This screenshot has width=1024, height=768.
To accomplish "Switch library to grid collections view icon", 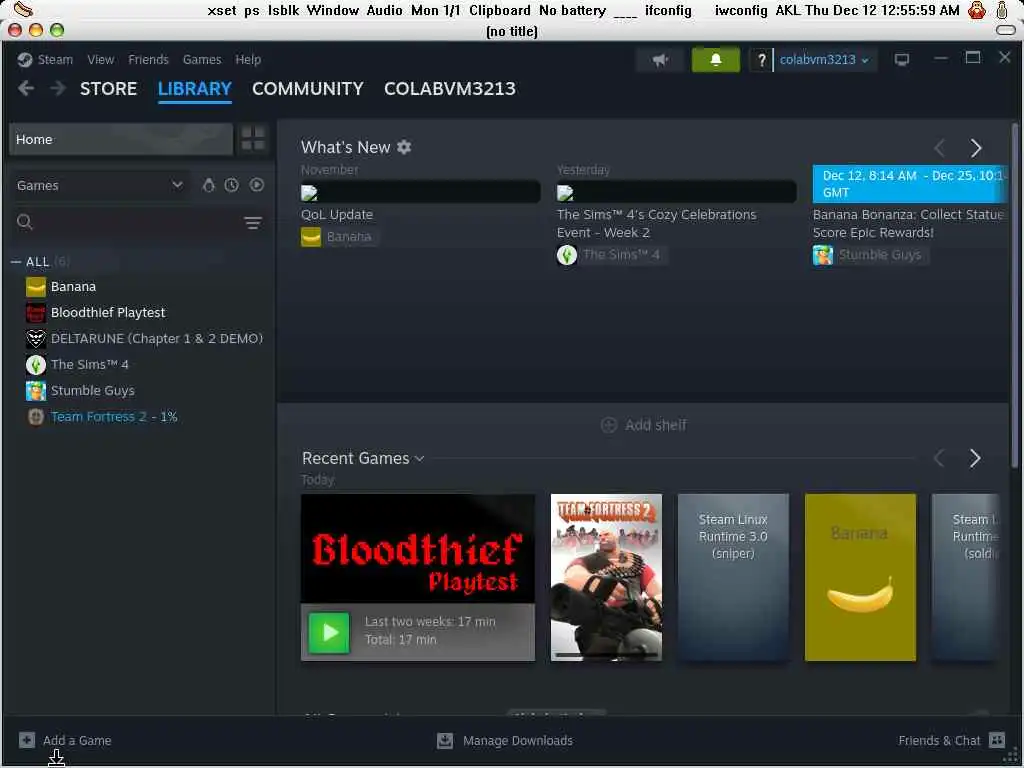I will 253,138.
